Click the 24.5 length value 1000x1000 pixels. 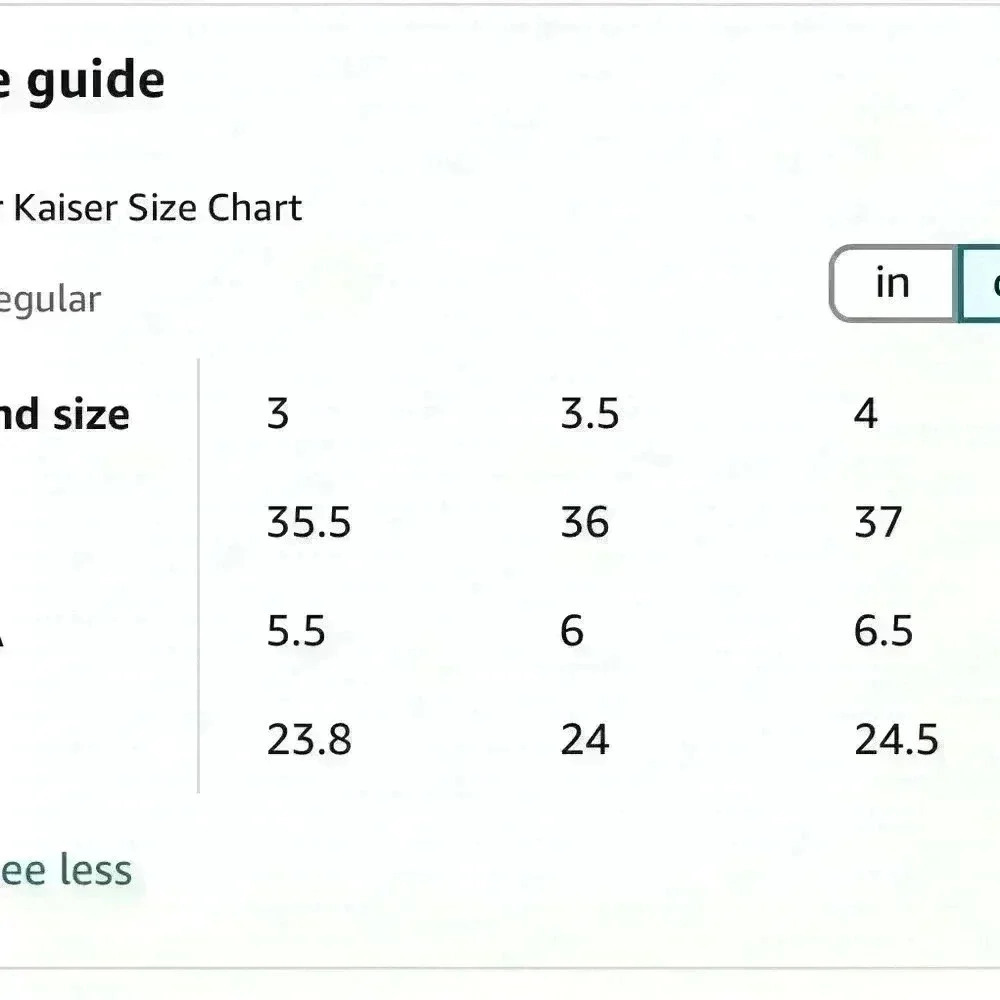896,740
